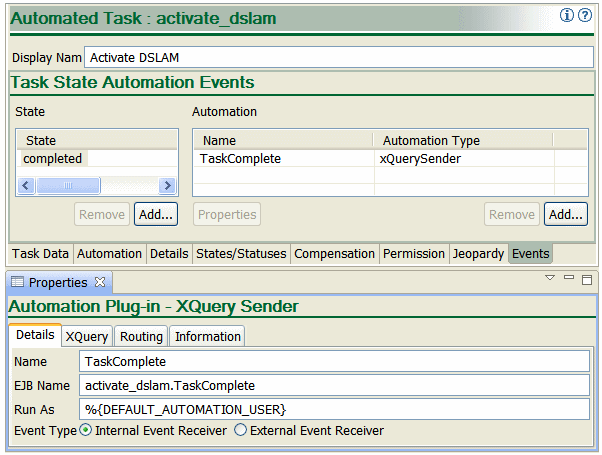Click the EJB Name input field

click(334, 386)
